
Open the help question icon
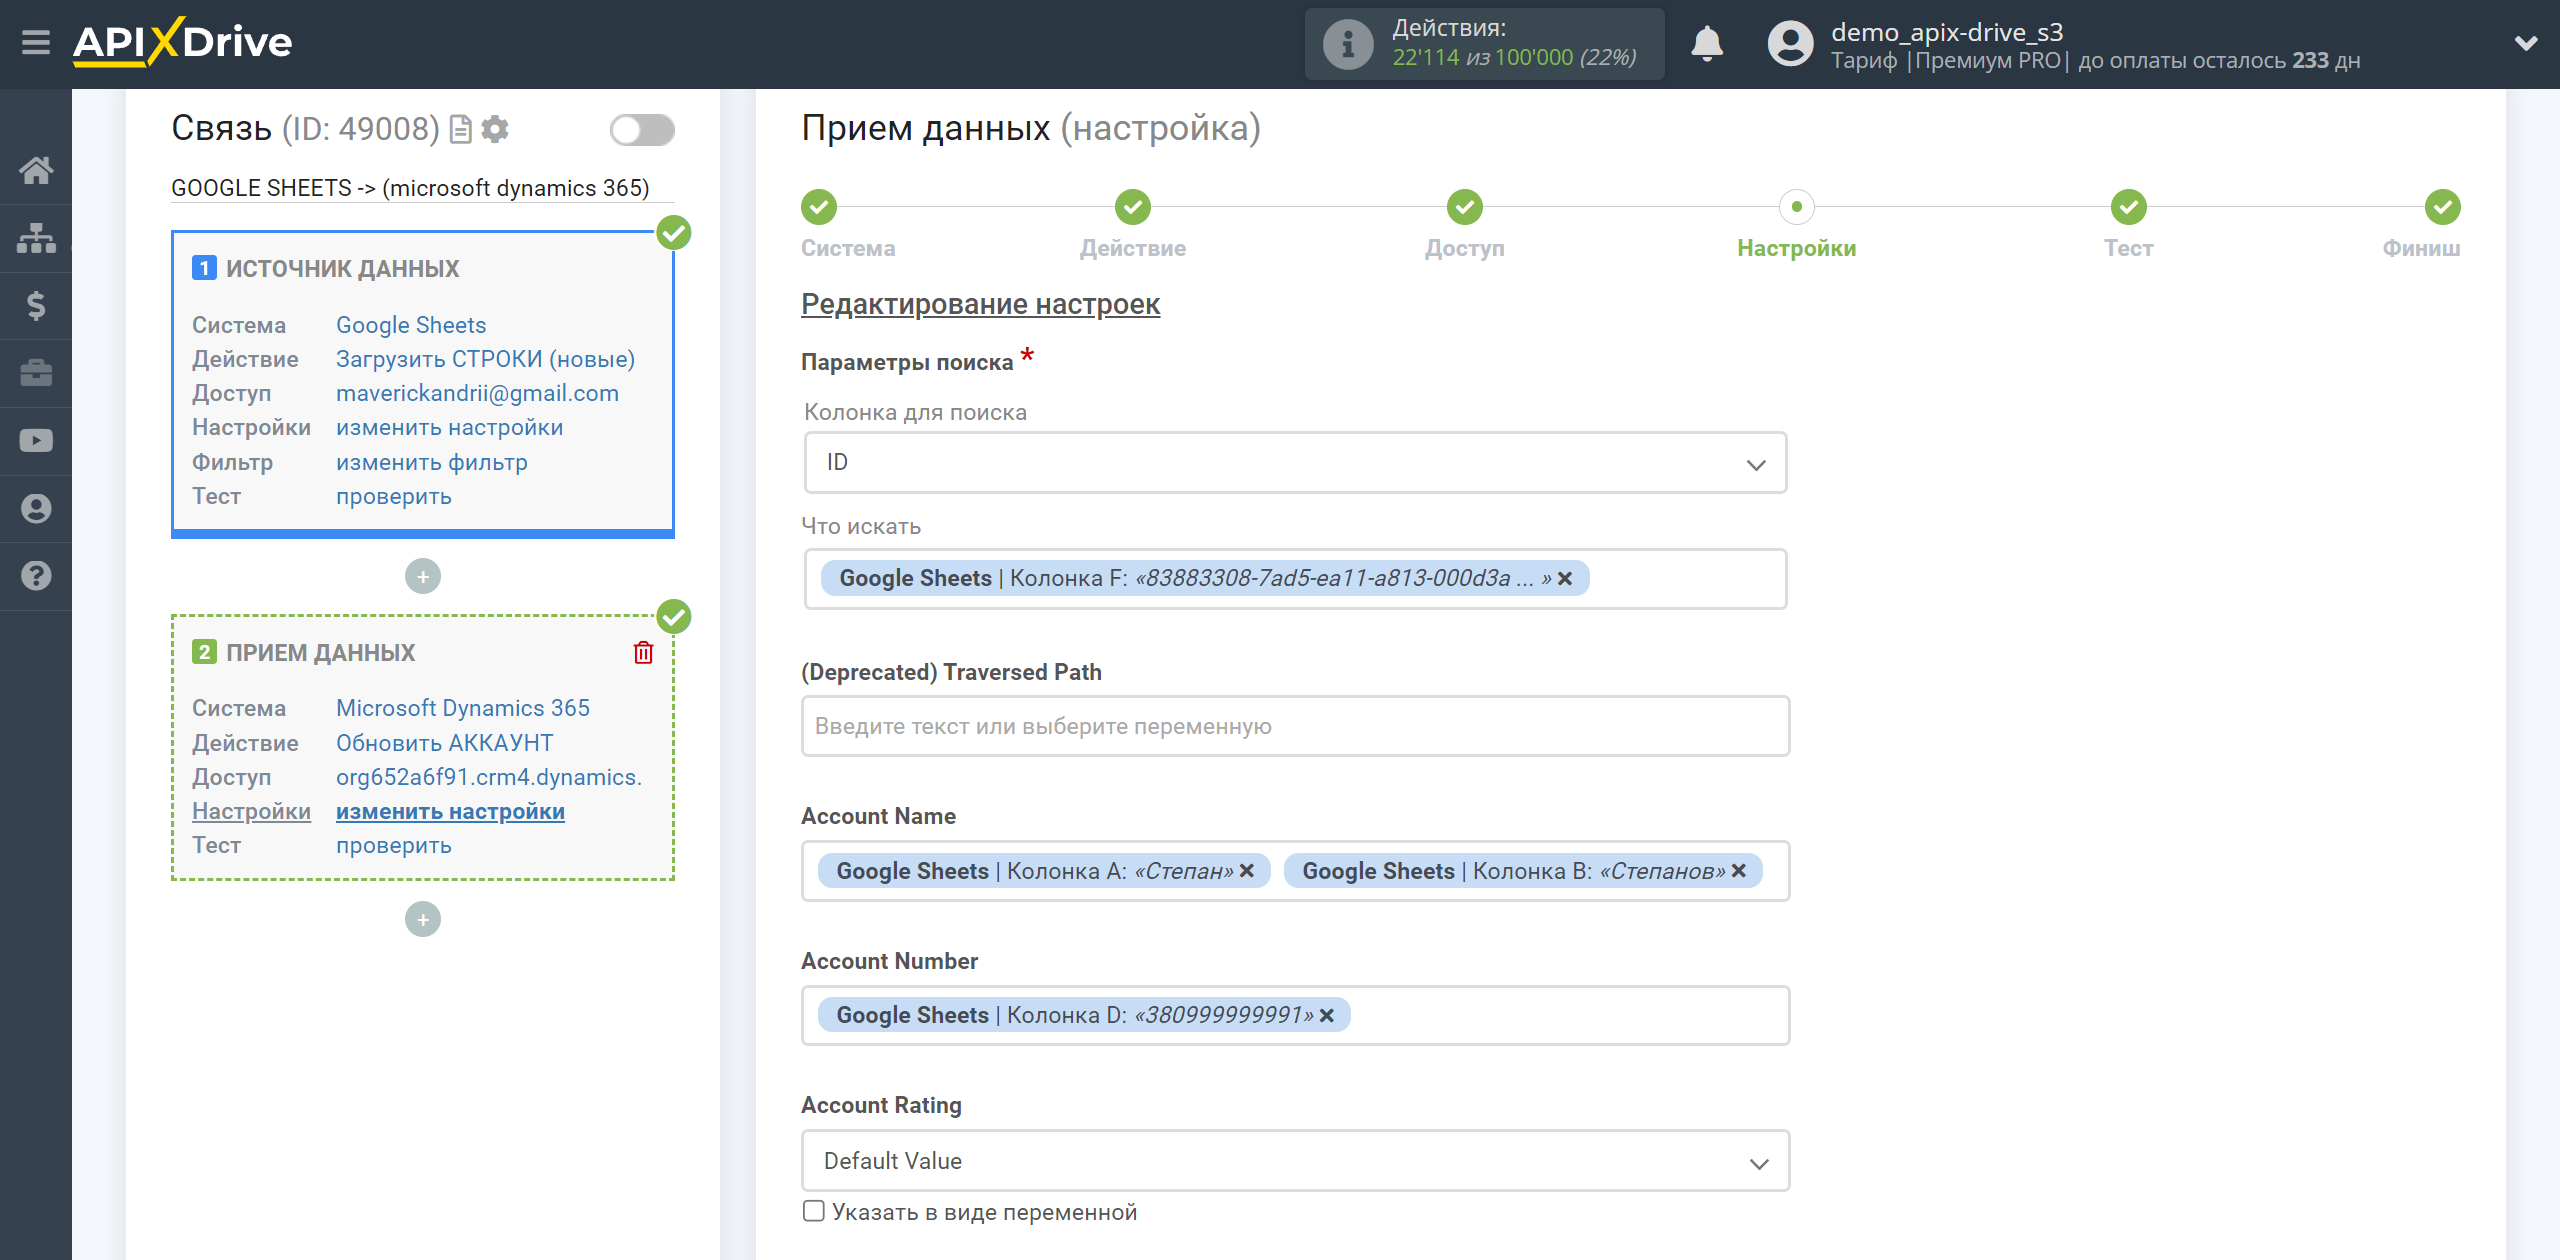click(36, 576)
